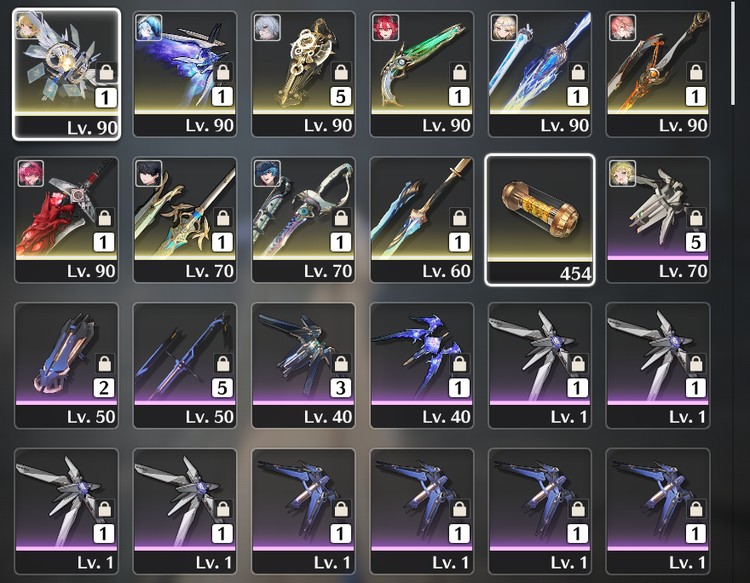Choose the red coral broadblade Lv. 90
This screenshot has width=750, height=583.
click(x=66, y=220)
